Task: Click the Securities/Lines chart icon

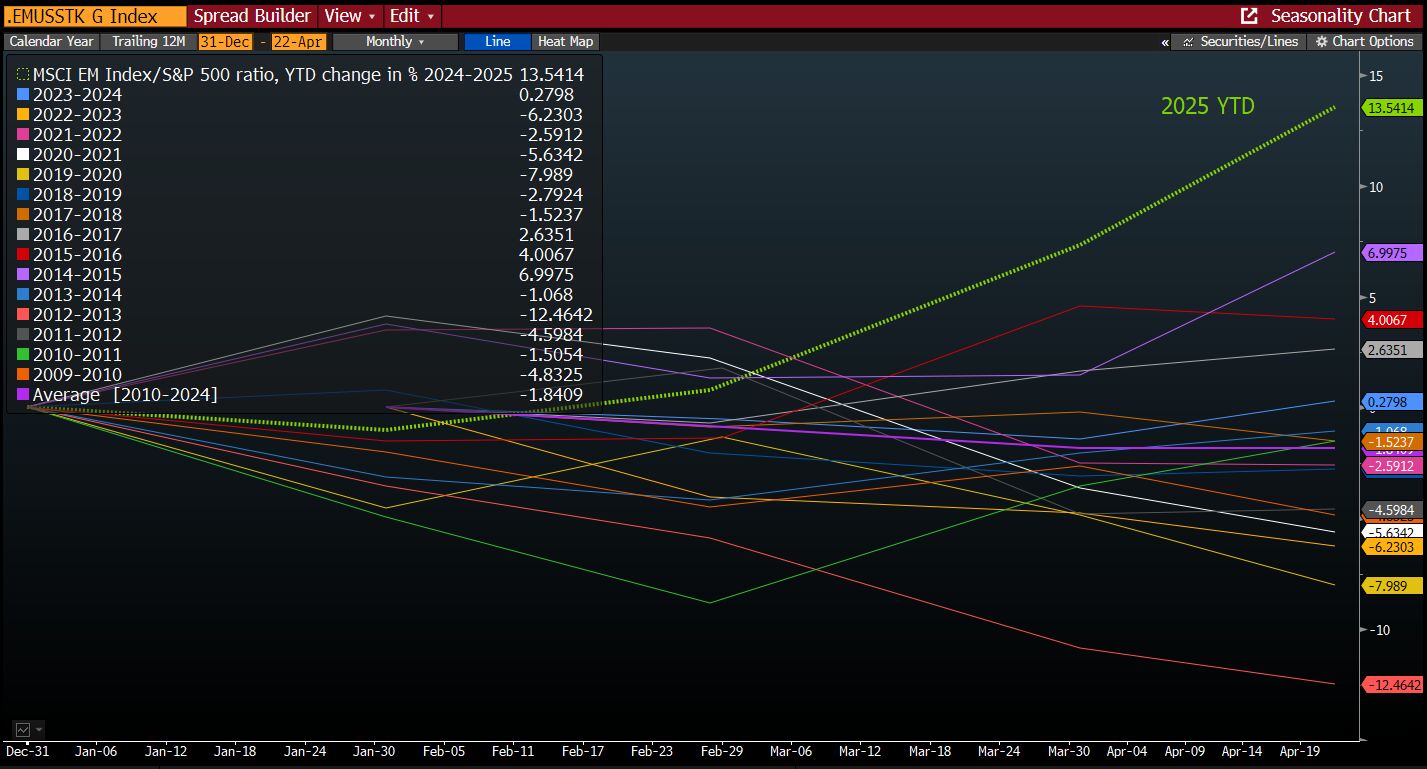Action: point(1189,42)
